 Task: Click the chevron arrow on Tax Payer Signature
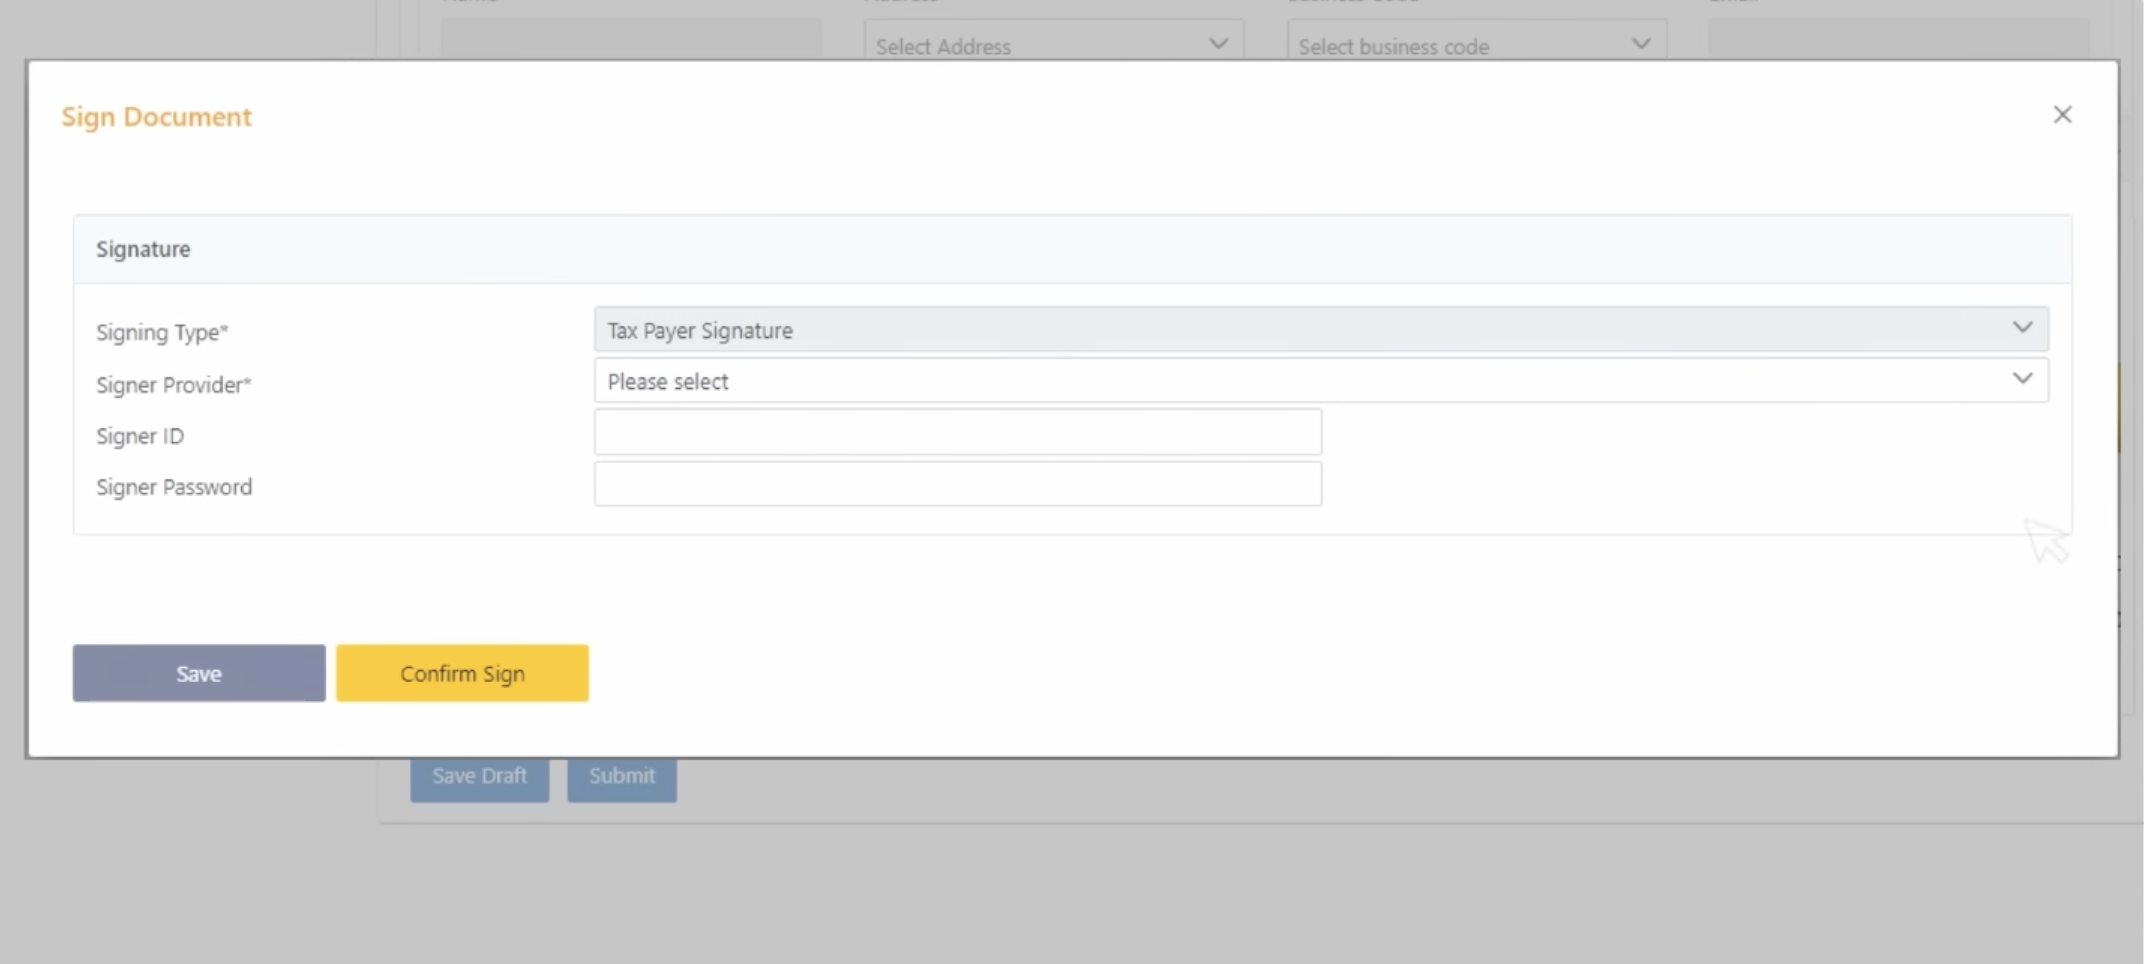pyautogui.click(x=2022, y=328)
